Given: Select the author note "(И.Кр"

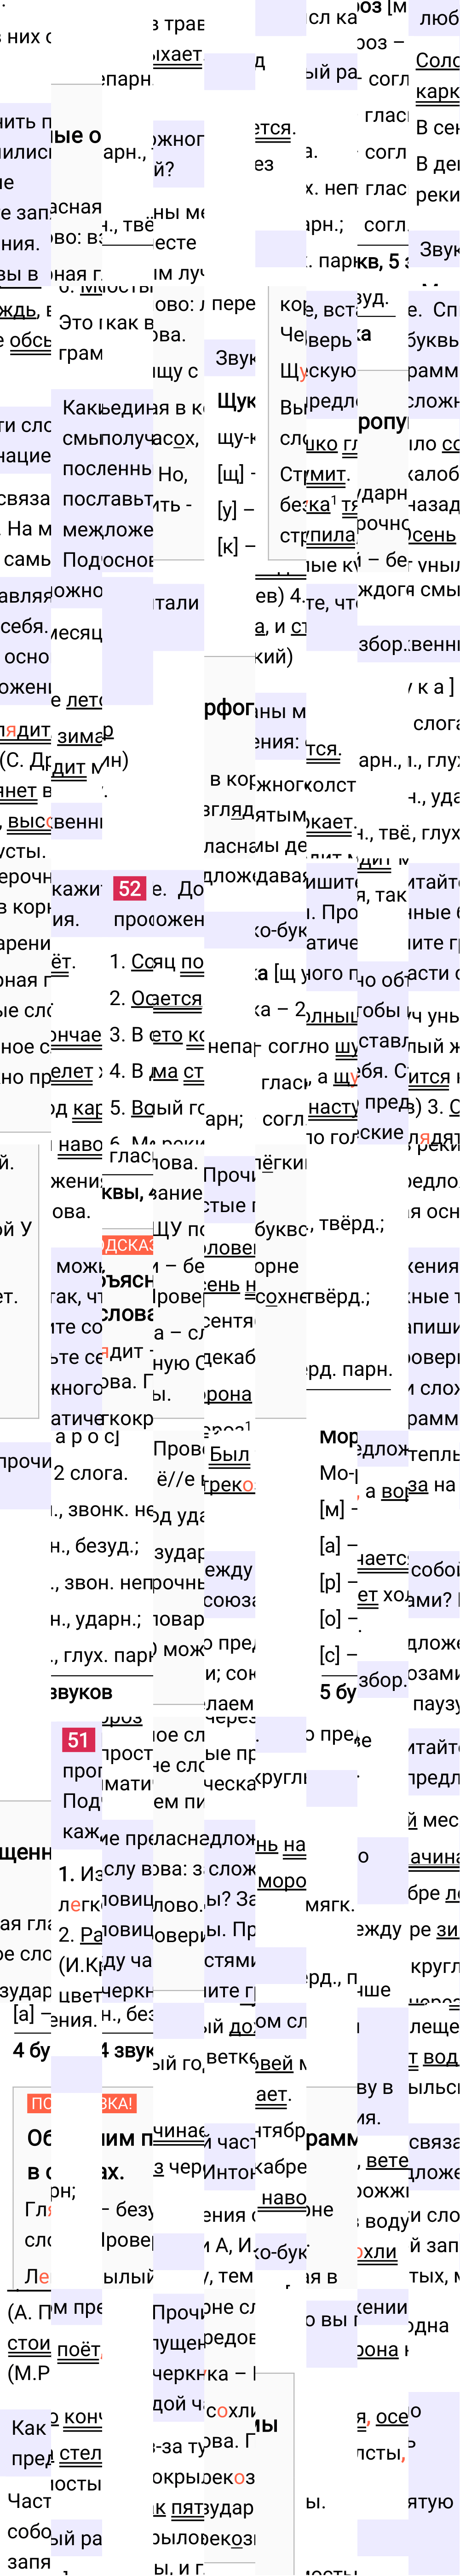Looking at the screenshot, I should [x=79, y=1964].
